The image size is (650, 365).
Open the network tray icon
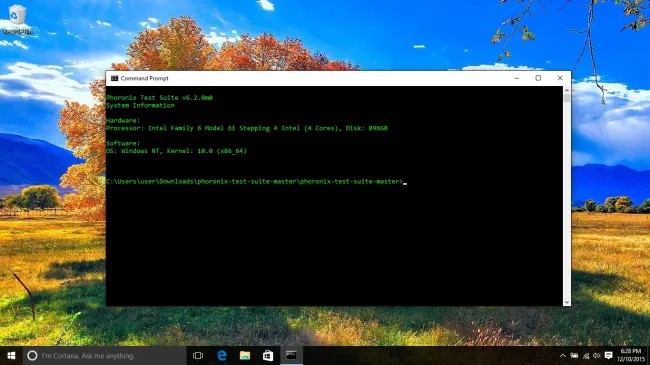586,356
